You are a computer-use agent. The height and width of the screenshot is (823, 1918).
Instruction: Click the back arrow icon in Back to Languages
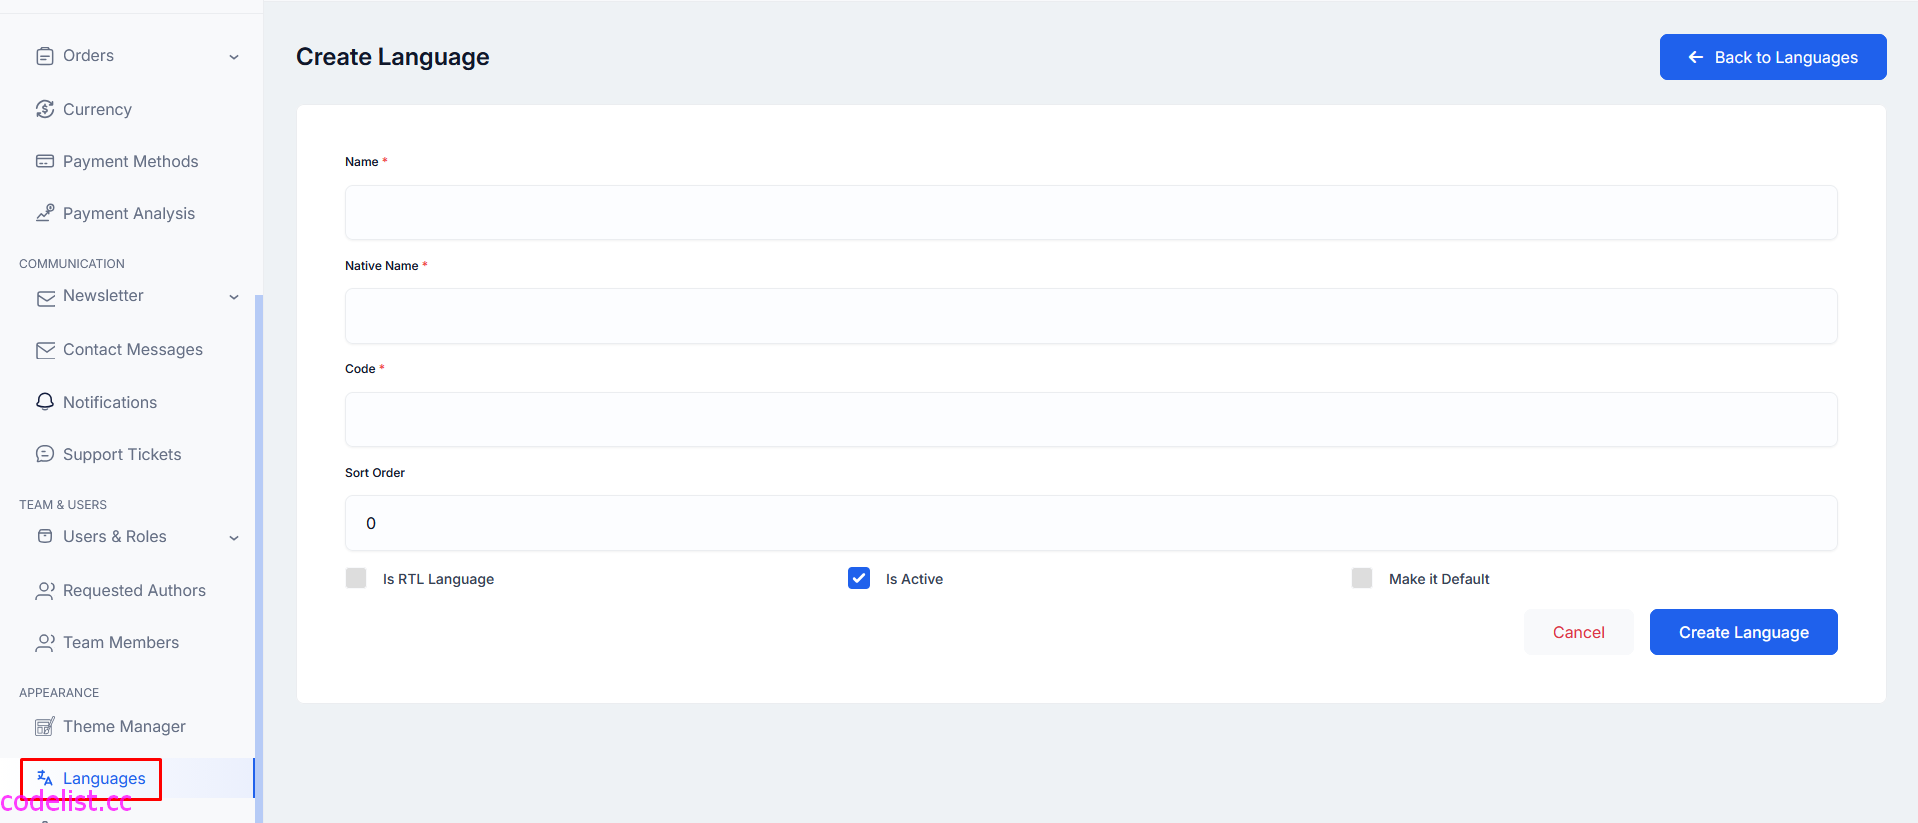(1696, 57)
